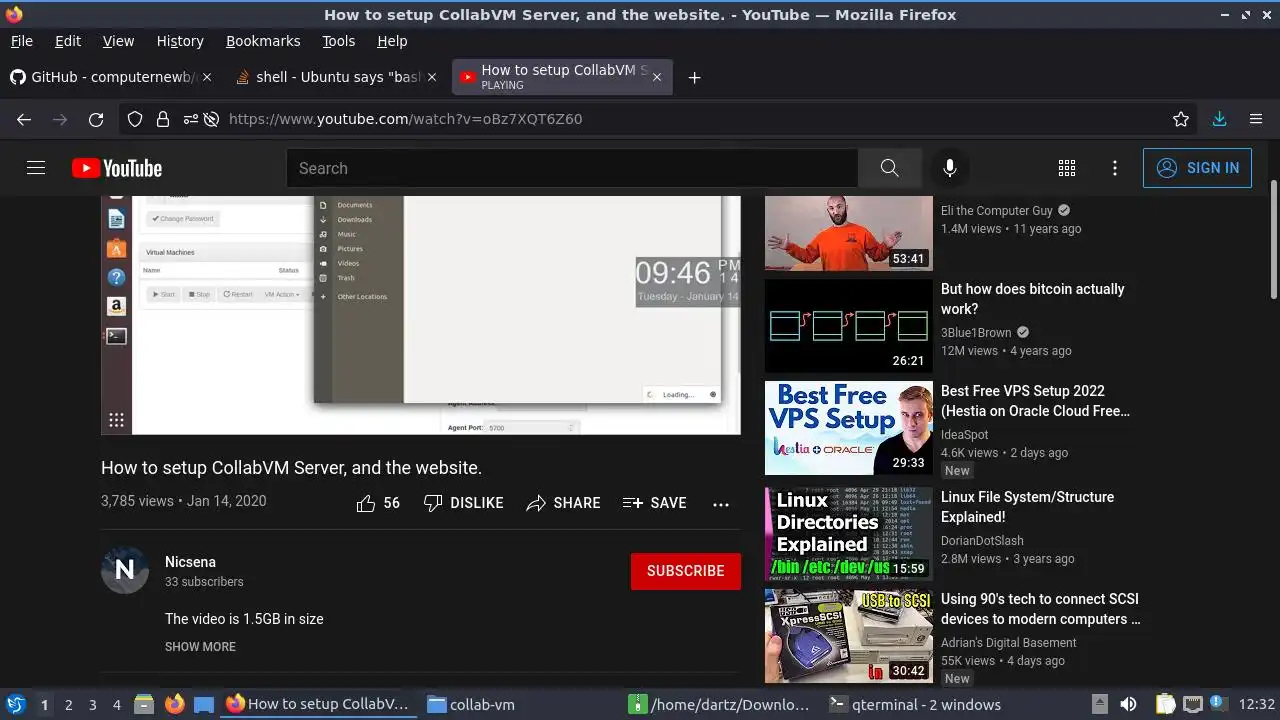This screenshot has width=1280, height=720.
Task: Click the site security padlock icon
Action: [163, 119]
